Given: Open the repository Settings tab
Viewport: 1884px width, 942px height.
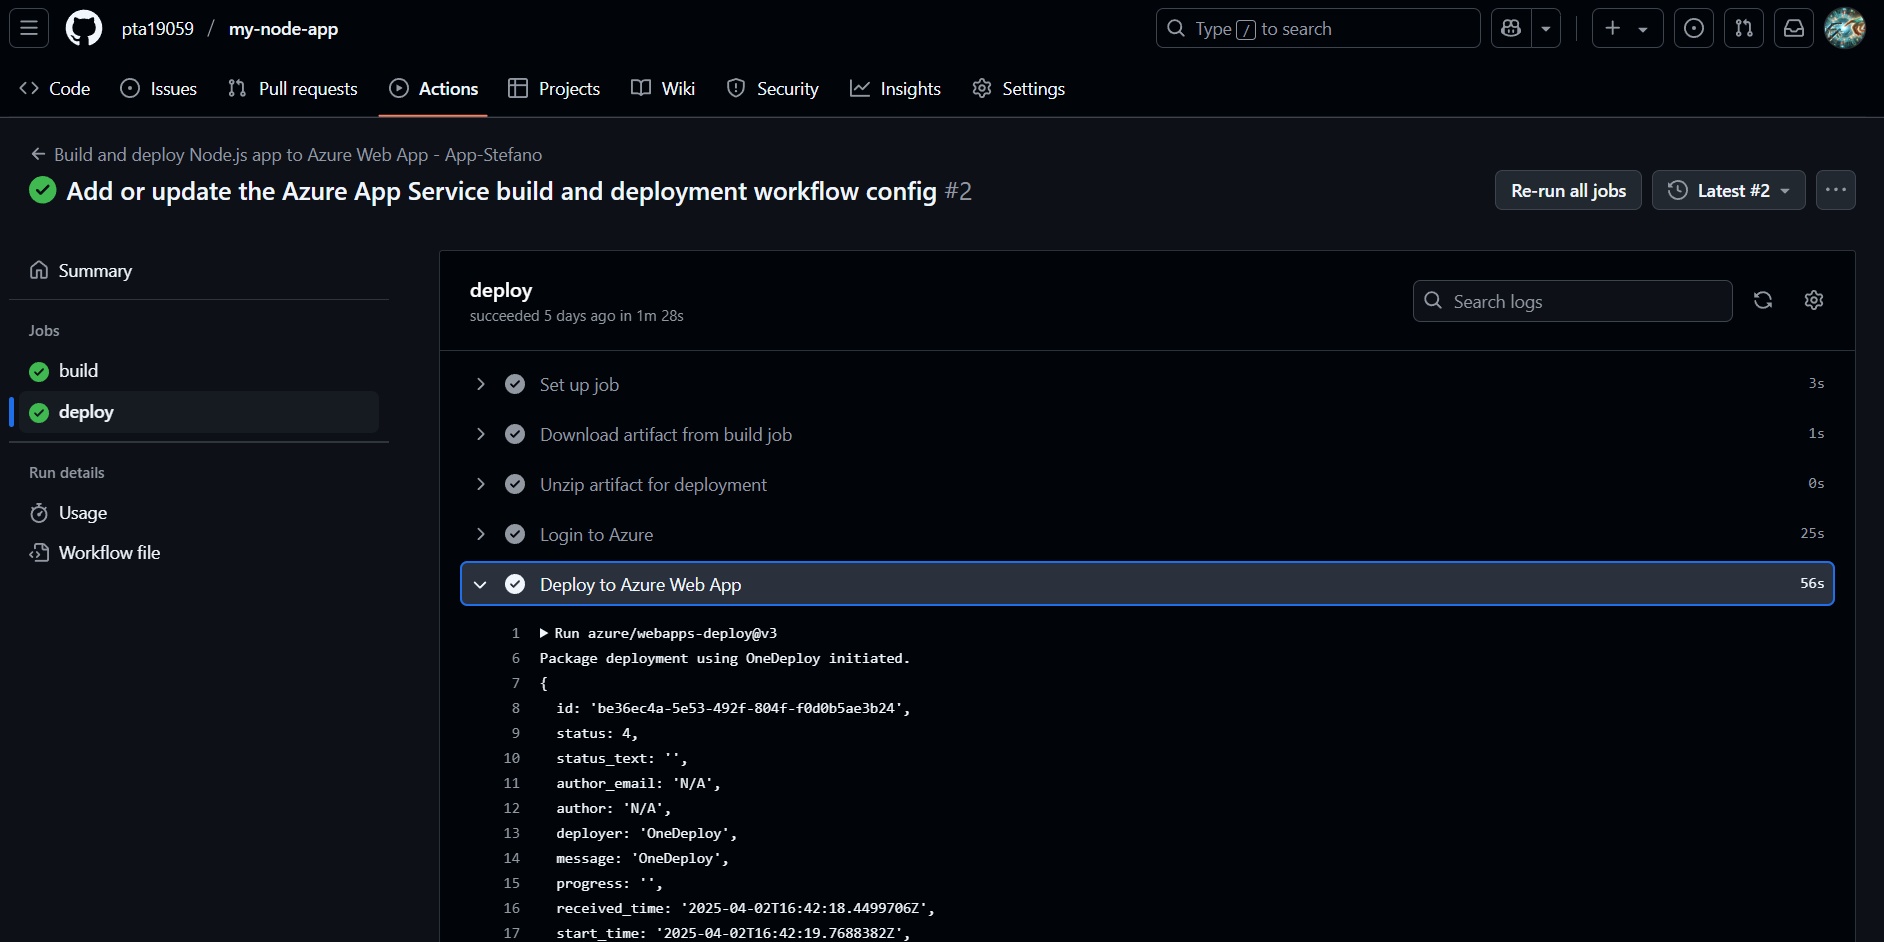Looking at the screenshot, I should click(x=1019, y=88).
